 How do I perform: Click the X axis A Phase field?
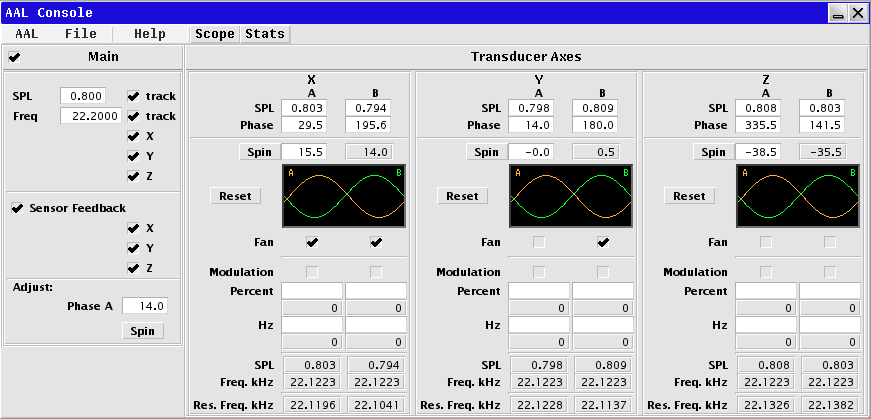point(304,125)
